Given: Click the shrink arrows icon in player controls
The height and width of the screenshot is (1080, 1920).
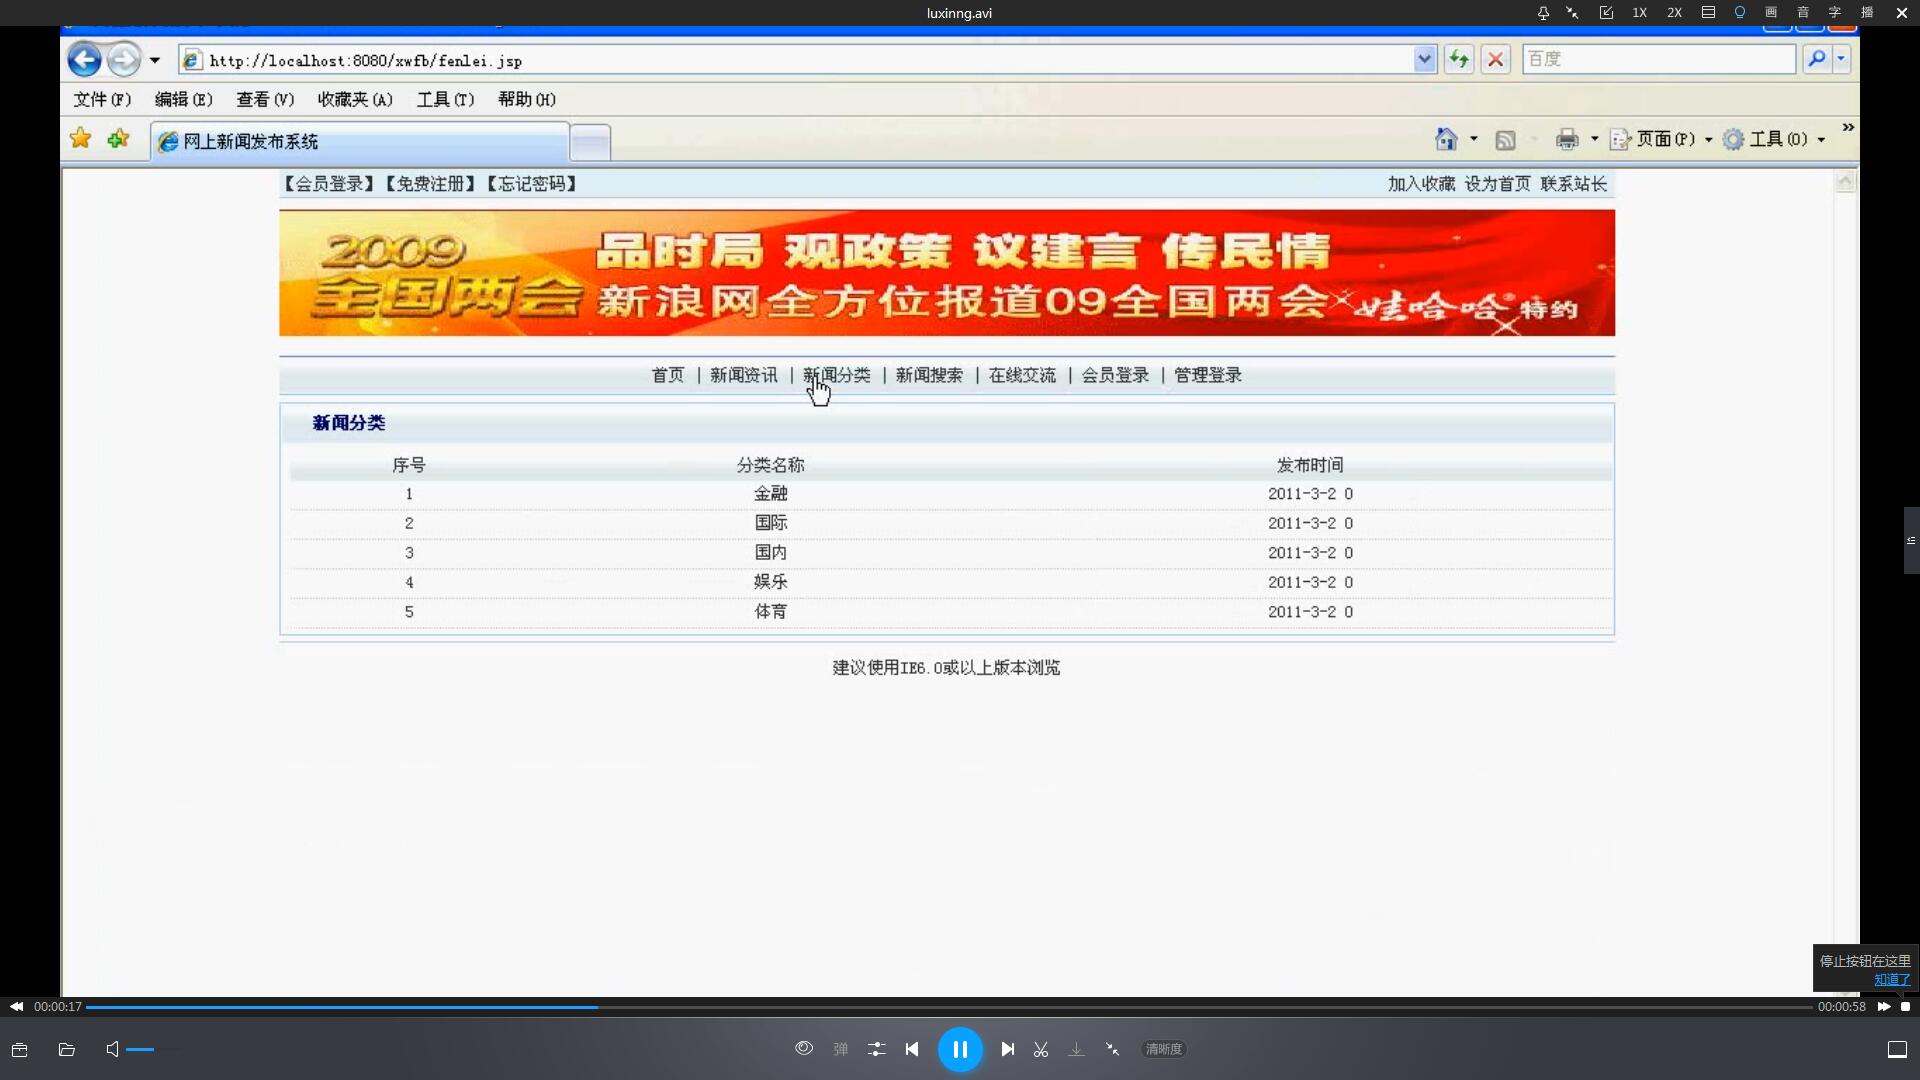Looking at the screenshot, I should click(x=1112, y=1049).
